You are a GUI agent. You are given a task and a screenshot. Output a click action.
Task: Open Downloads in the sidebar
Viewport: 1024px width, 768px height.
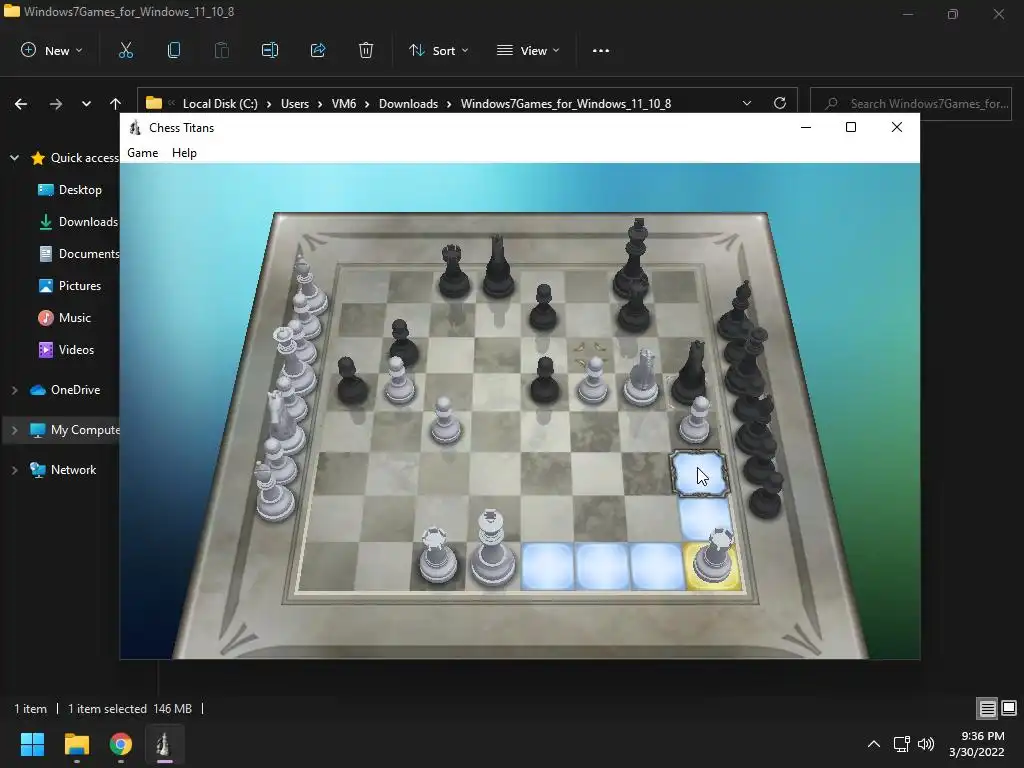[x=78, y=221]
